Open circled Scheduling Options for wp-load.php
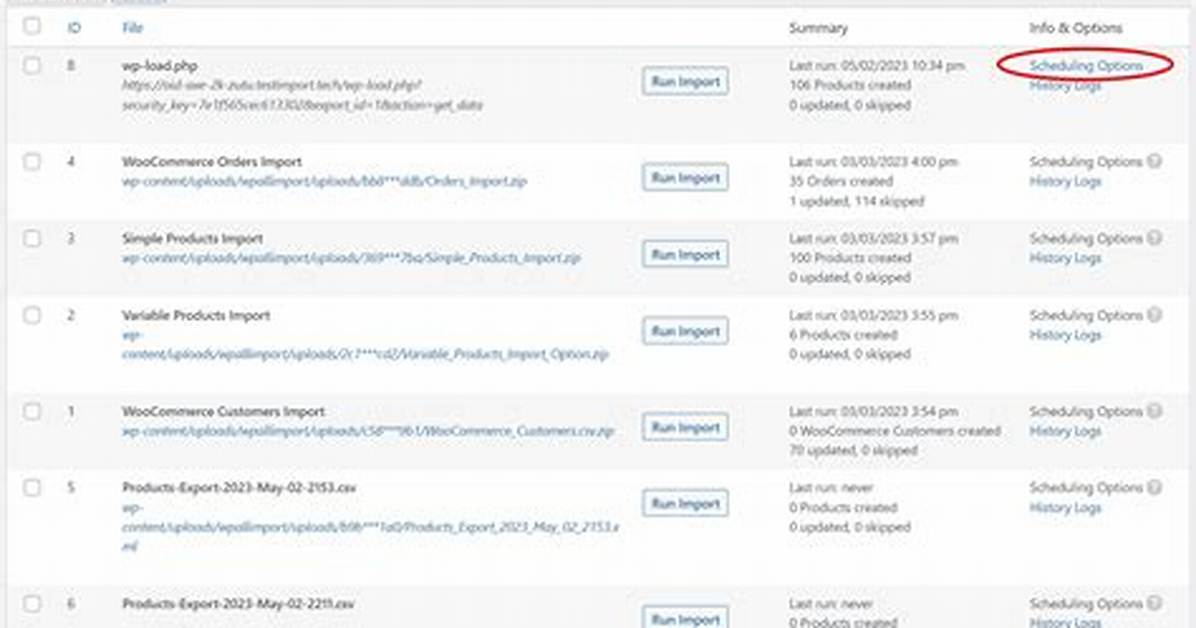Screen dimensions: 1196x628 tap(1085, 66)
